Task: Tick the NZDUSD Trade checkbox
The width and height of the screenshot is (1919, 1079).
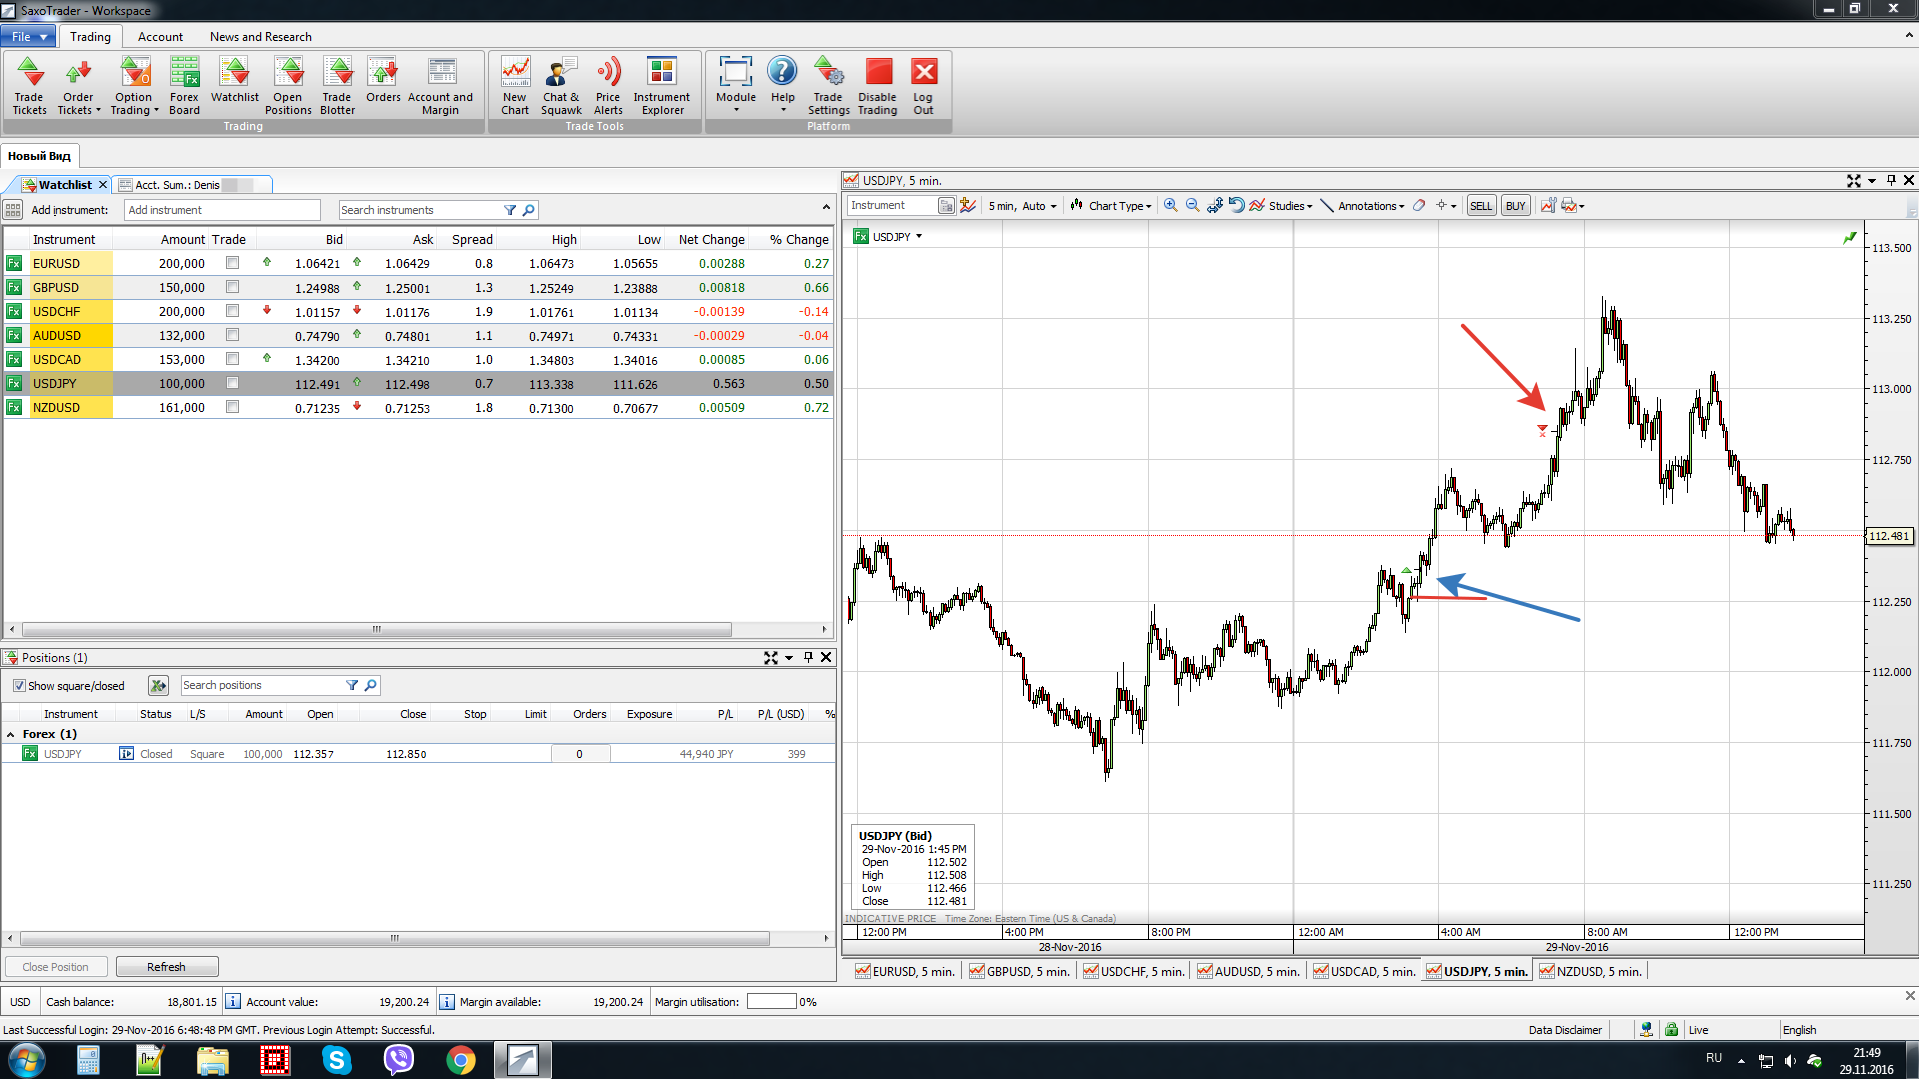Action: pyautogui.click(x=232, y=407)
